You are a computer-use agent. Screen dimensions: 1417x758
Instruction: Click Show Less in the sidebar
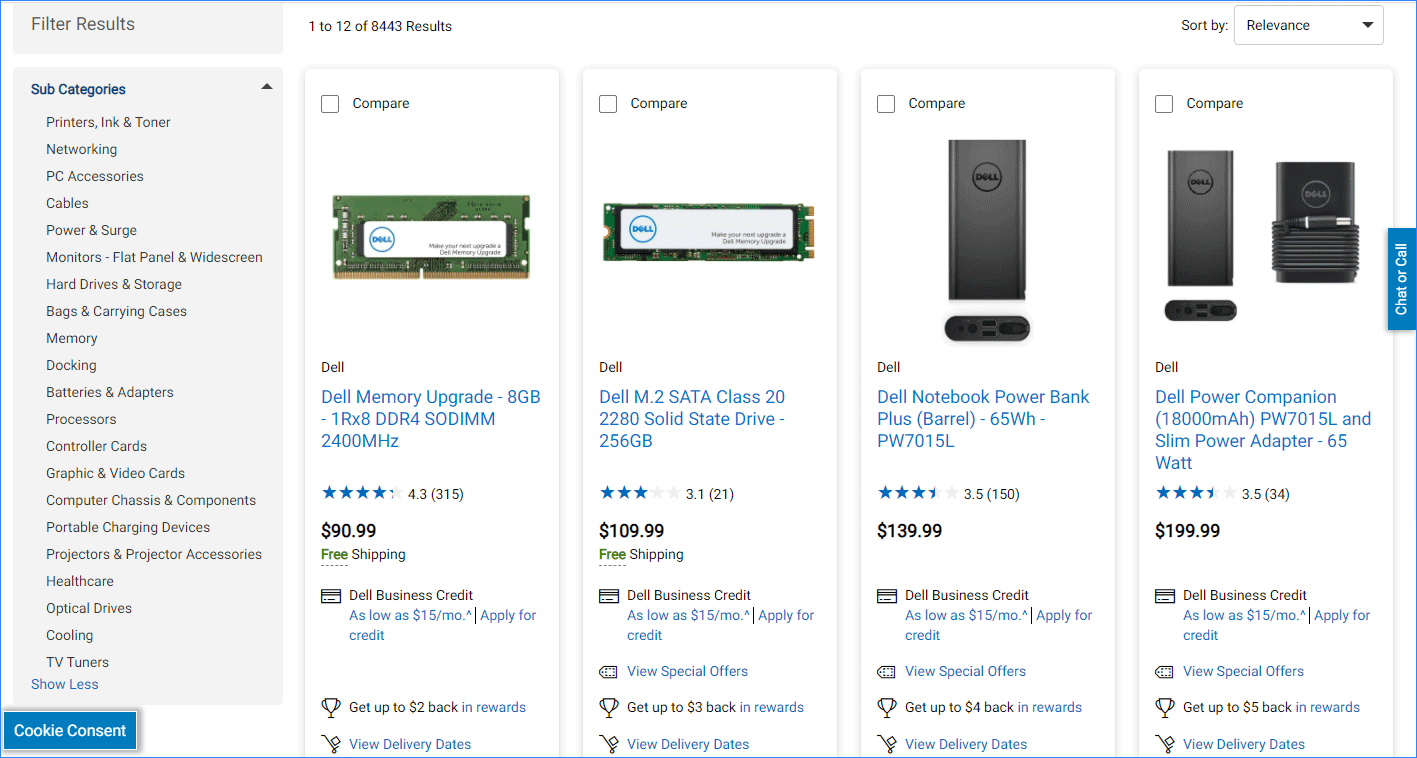[x=64, y=684]
